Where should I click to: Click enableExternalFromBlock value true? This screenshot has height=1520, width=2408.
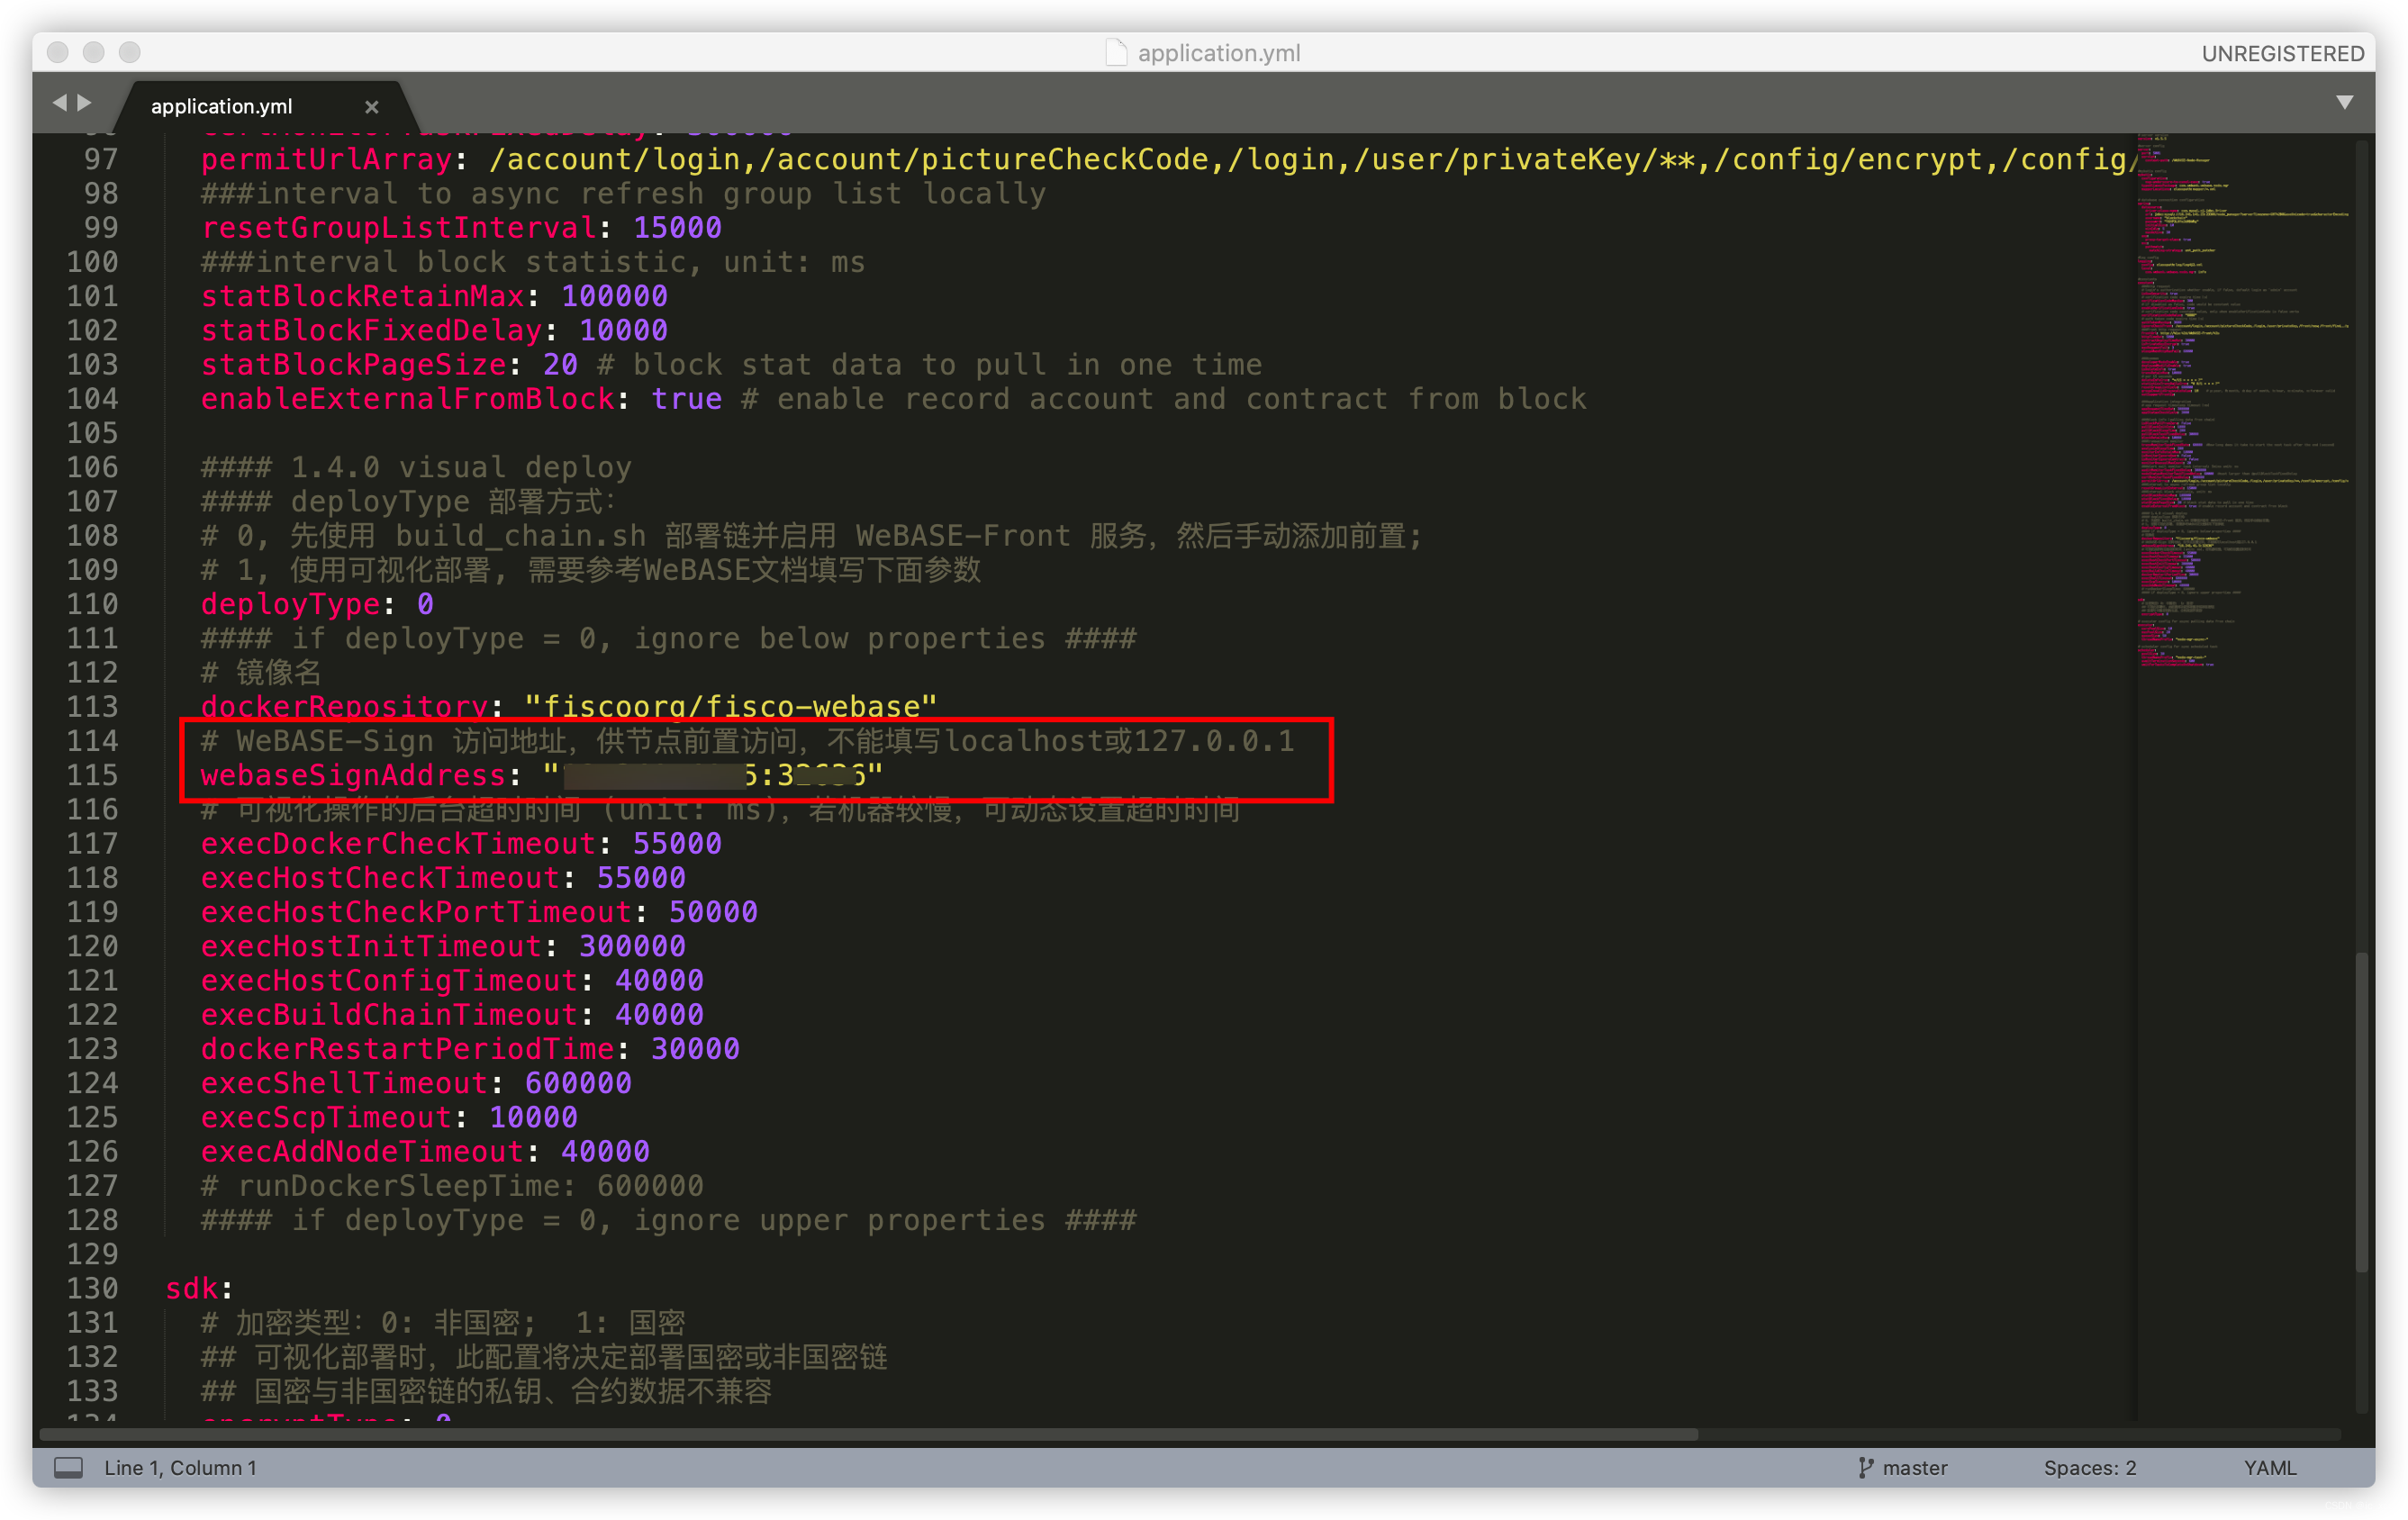(x=686, y=399)
